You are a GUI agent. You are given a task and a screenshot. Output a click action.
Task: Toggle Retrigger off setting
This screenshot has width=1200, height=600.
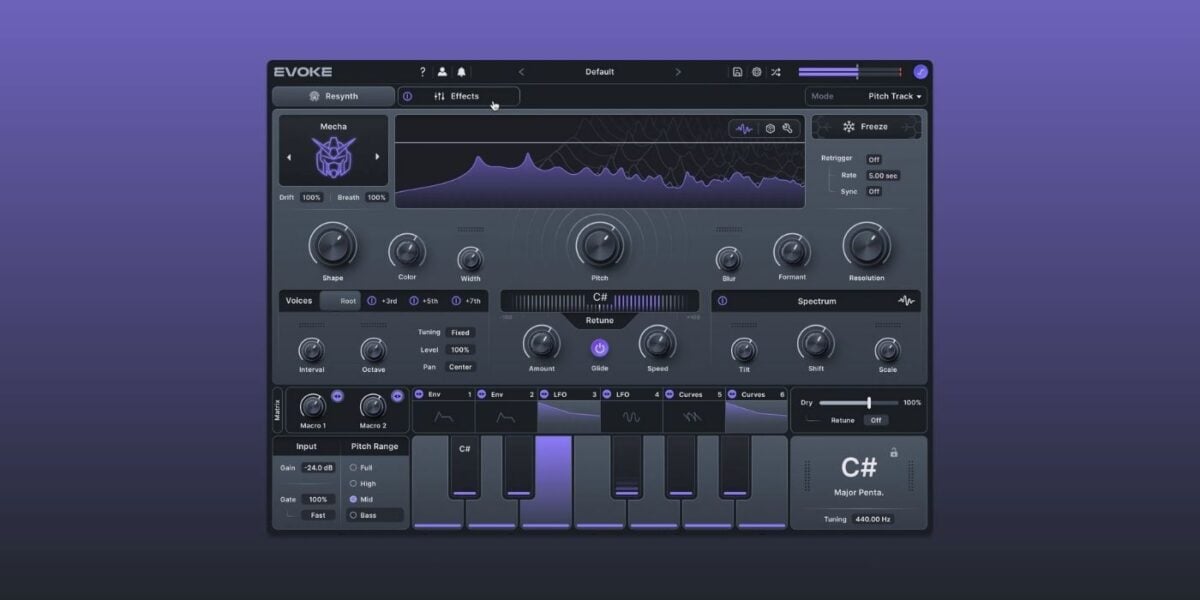coord(875,158)
